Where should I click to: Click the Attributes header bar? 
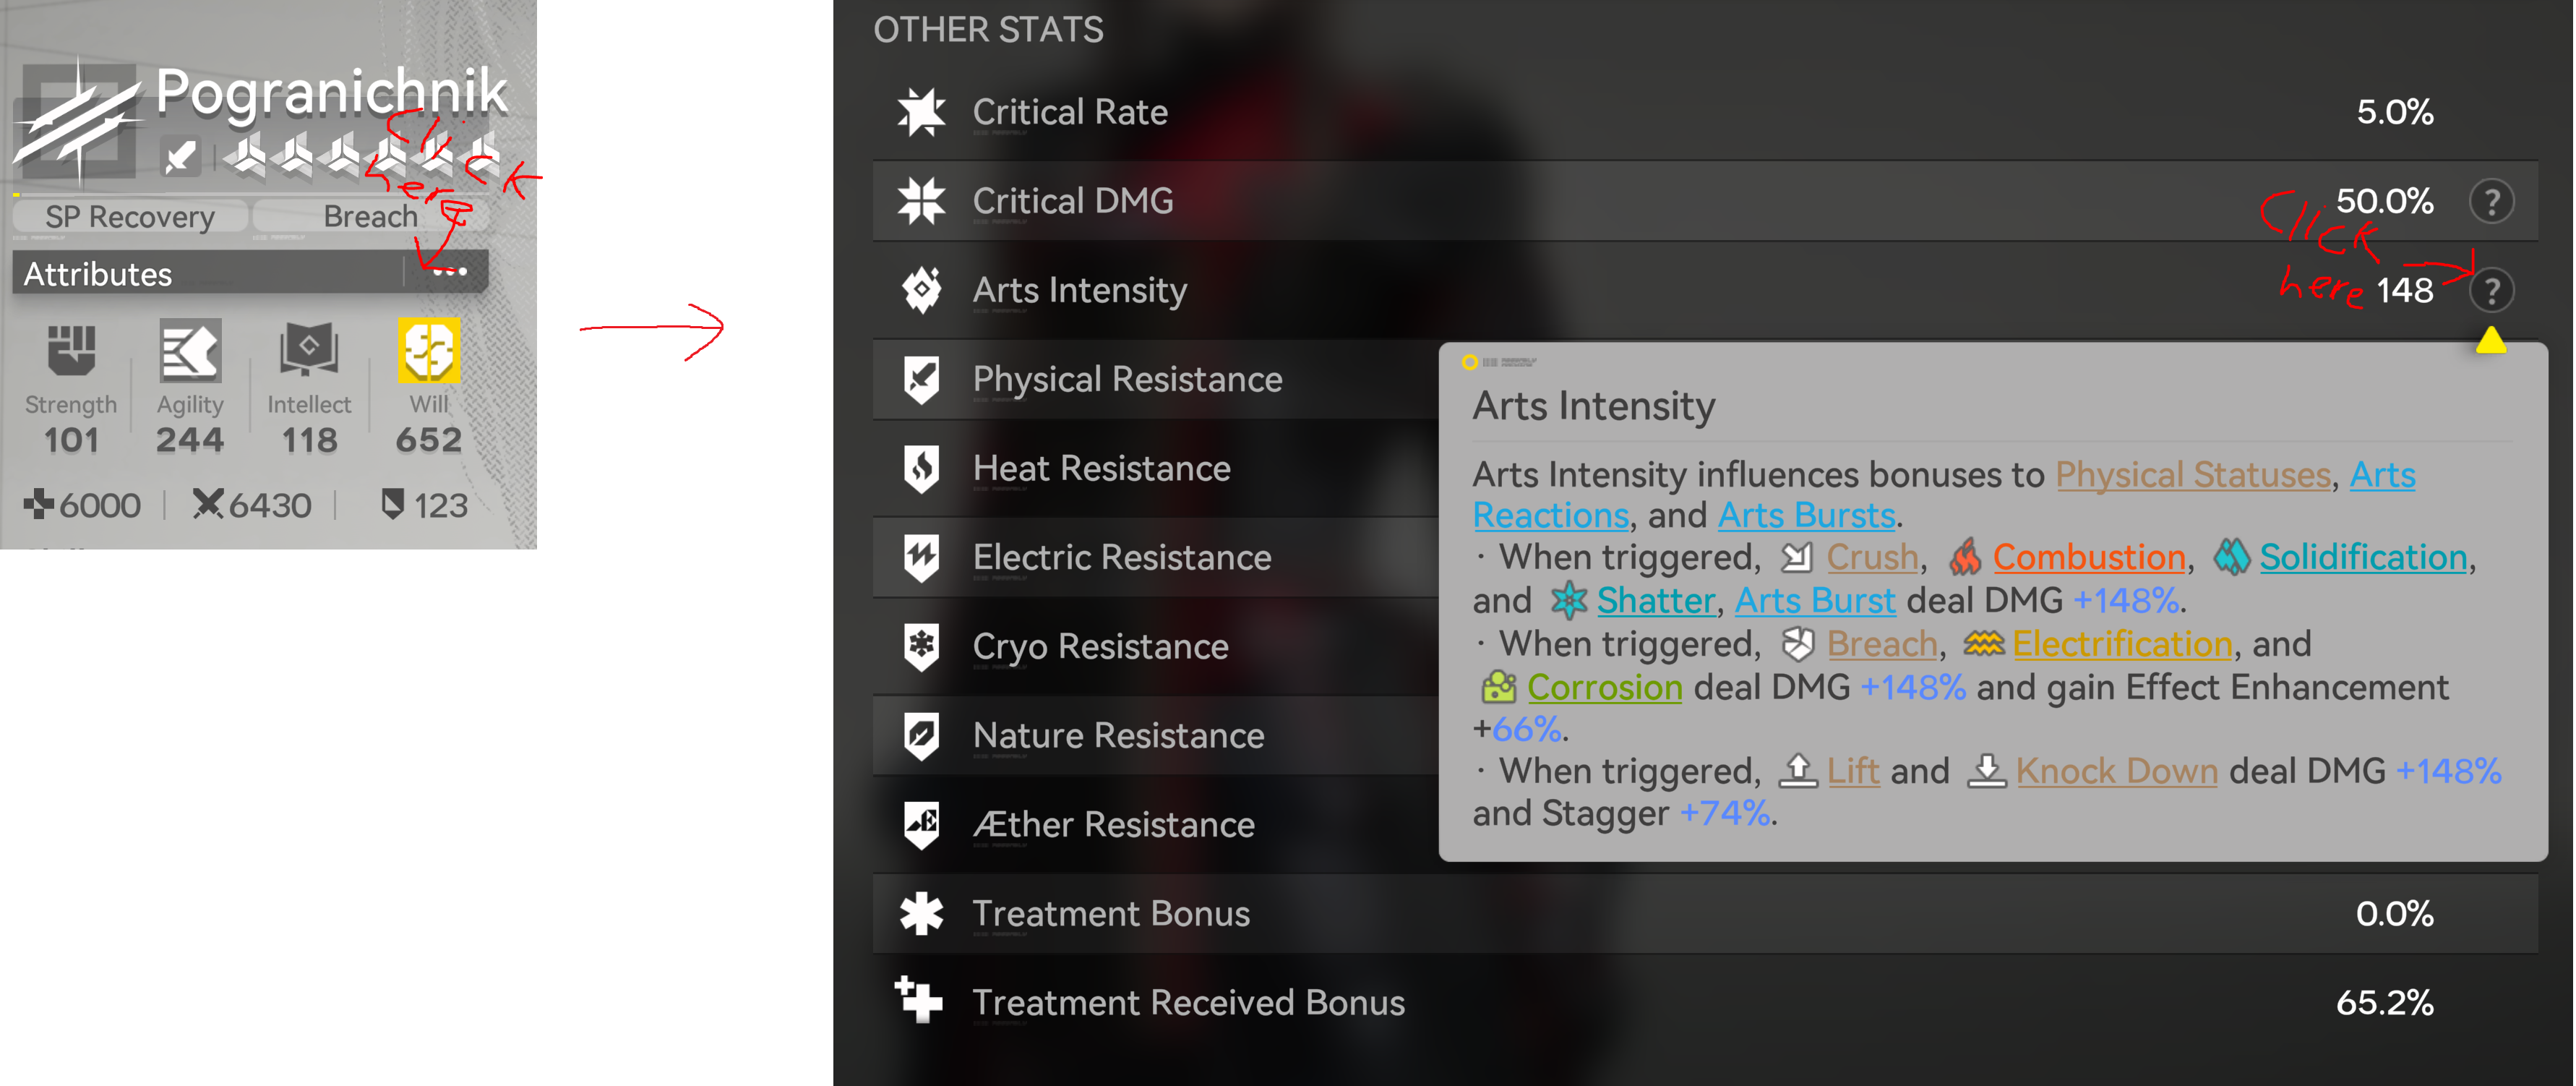click(250, 272)
